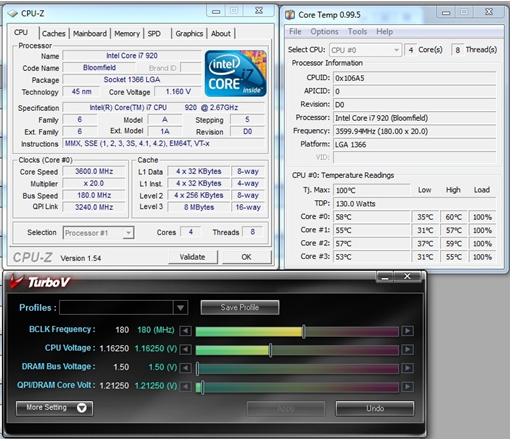Click the Core Temp title bar icon
Viewport: 512px width, 441px height.
pos(290,15)
